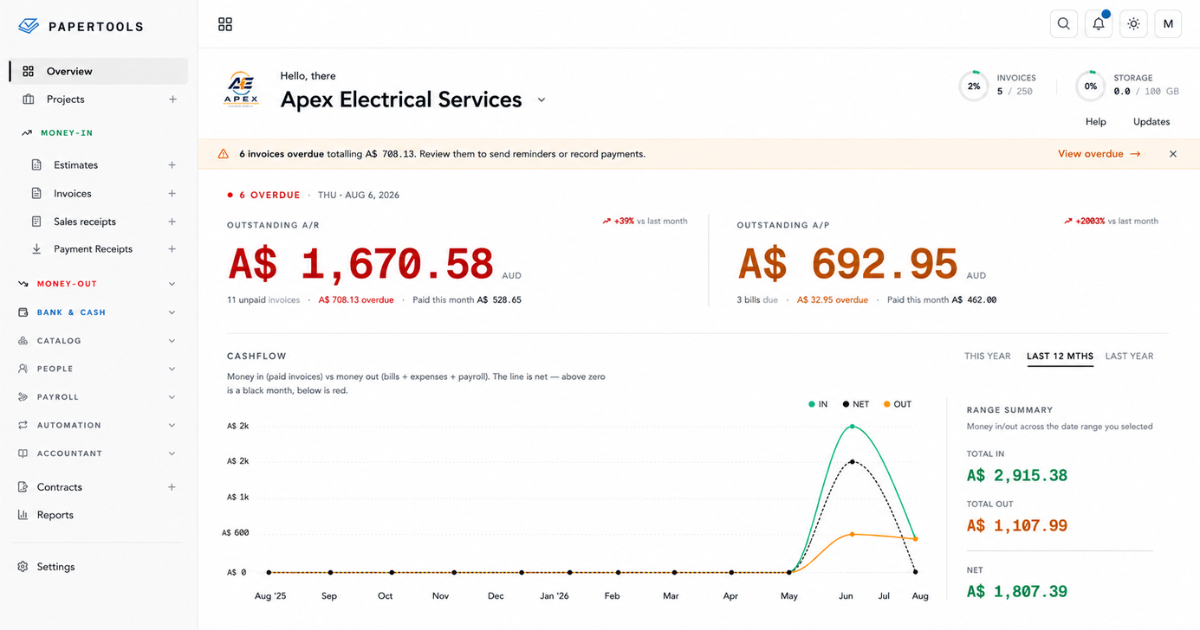The width and height of the screenshot is (1200, 630).
Task: Toggle the IN series in chart legend
Action: (x=818, y=404)
